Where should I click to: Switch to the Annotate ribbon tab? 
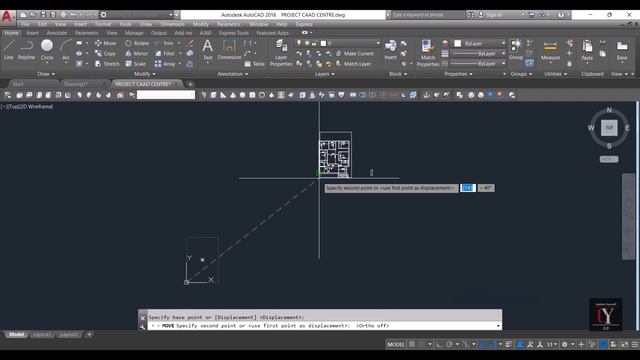coord(56,33)
